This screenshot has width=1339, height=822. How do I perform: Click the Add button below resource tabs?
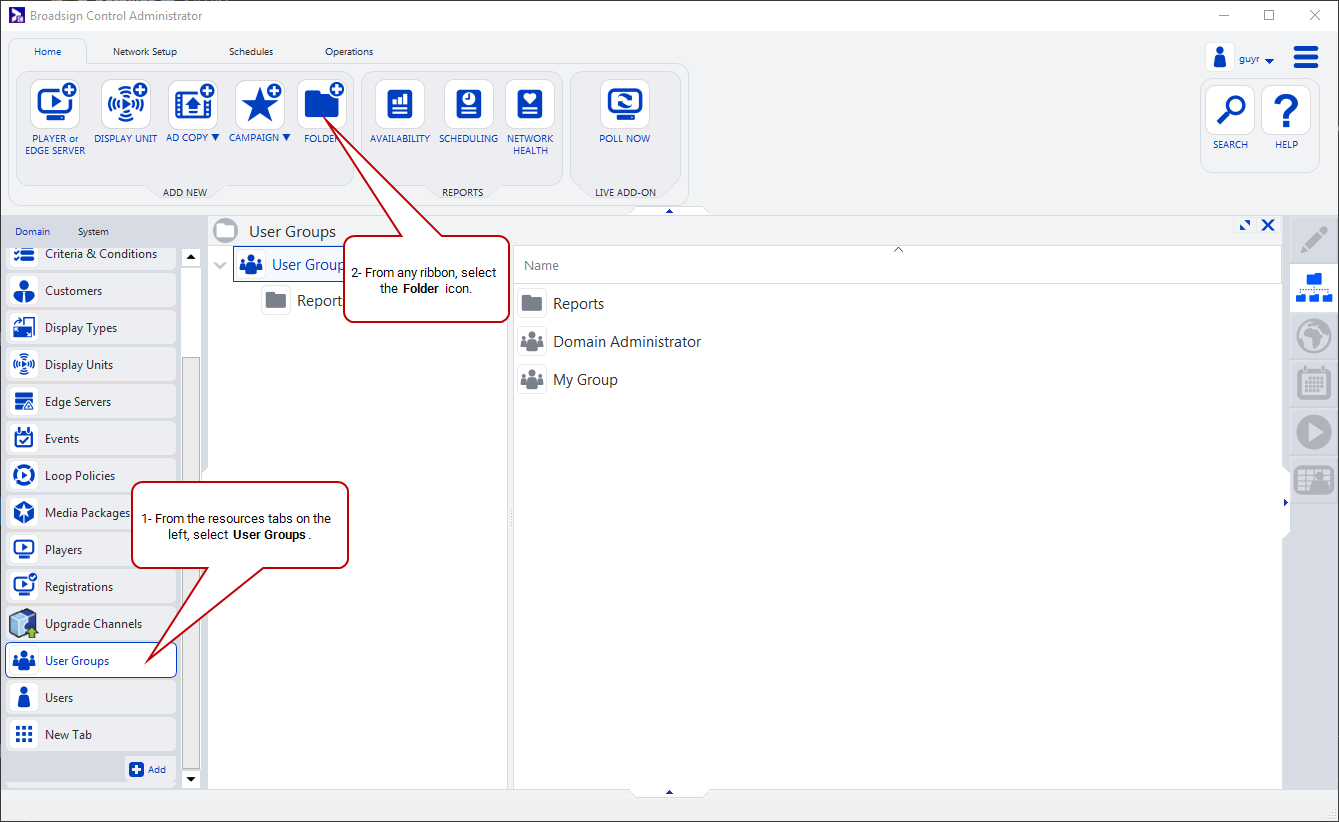148,769
